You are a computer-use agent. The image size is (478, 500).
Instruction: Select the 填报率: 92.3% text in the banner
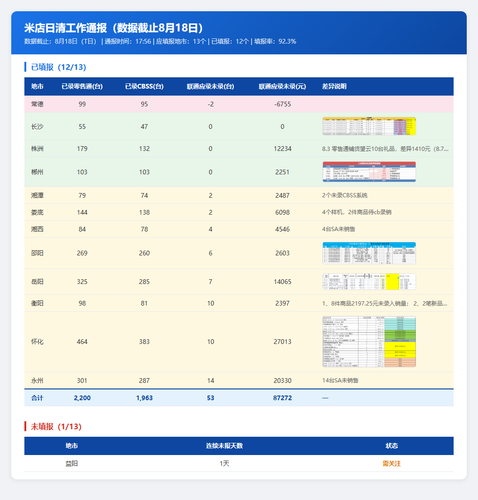click(275, 41)
